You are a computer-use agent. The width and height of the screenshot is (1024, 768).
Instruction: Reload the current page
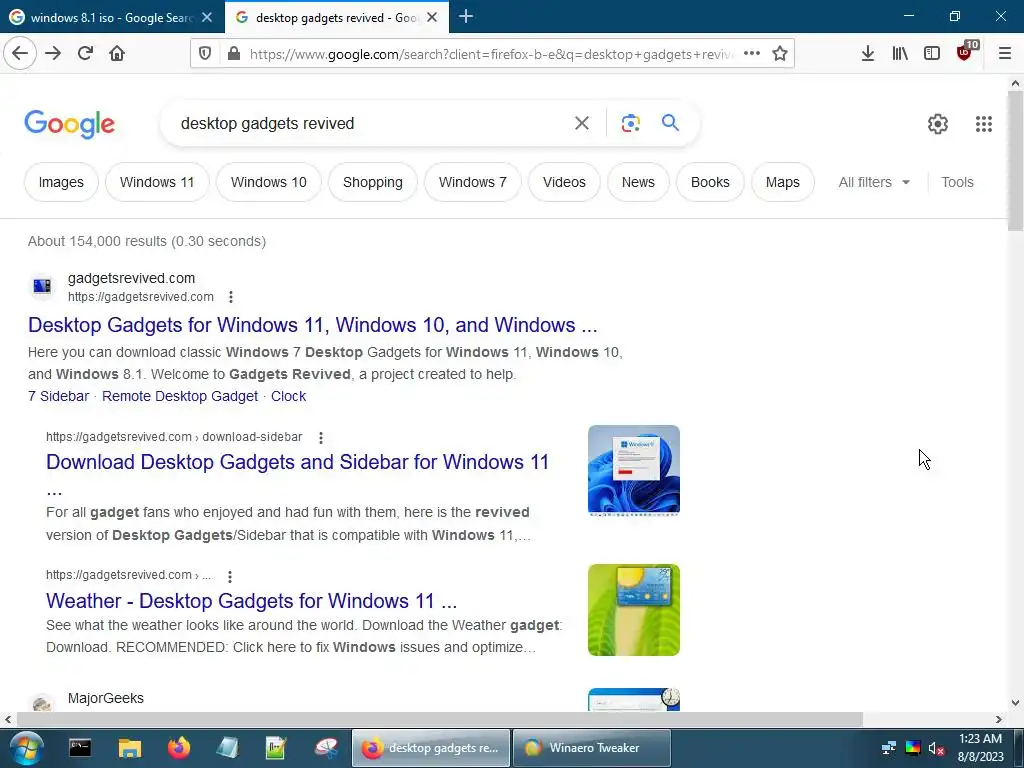[x=85, y=54]
